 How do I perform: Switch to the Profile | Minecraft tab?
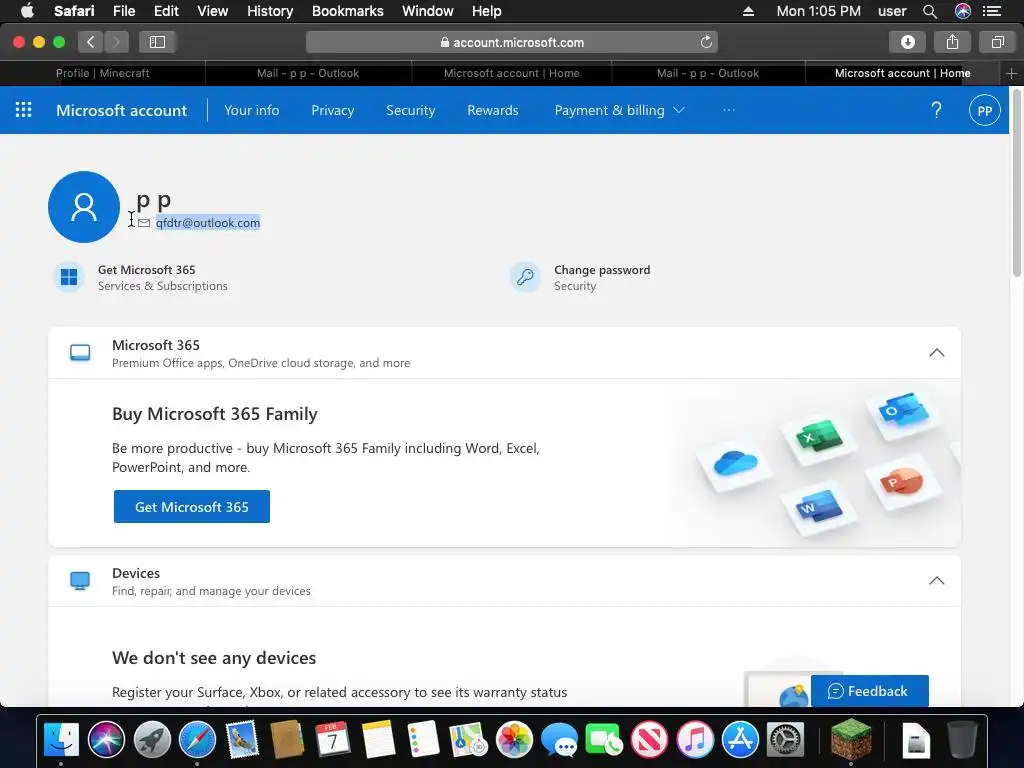click(103, 73)
